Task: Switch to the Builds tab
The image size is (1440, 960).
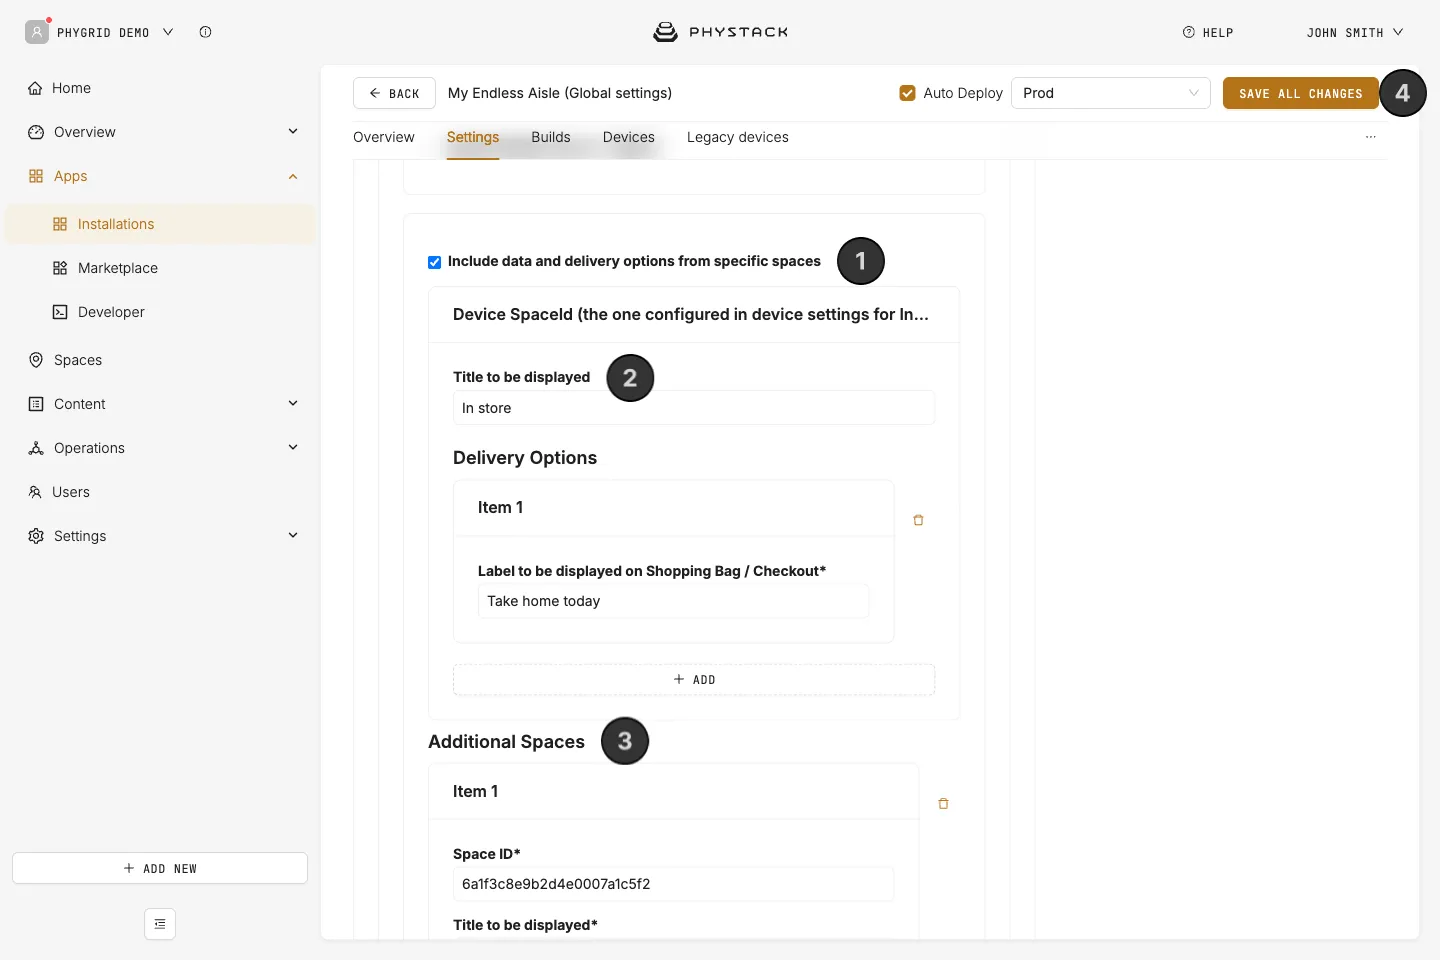Action: pos(551,137)
